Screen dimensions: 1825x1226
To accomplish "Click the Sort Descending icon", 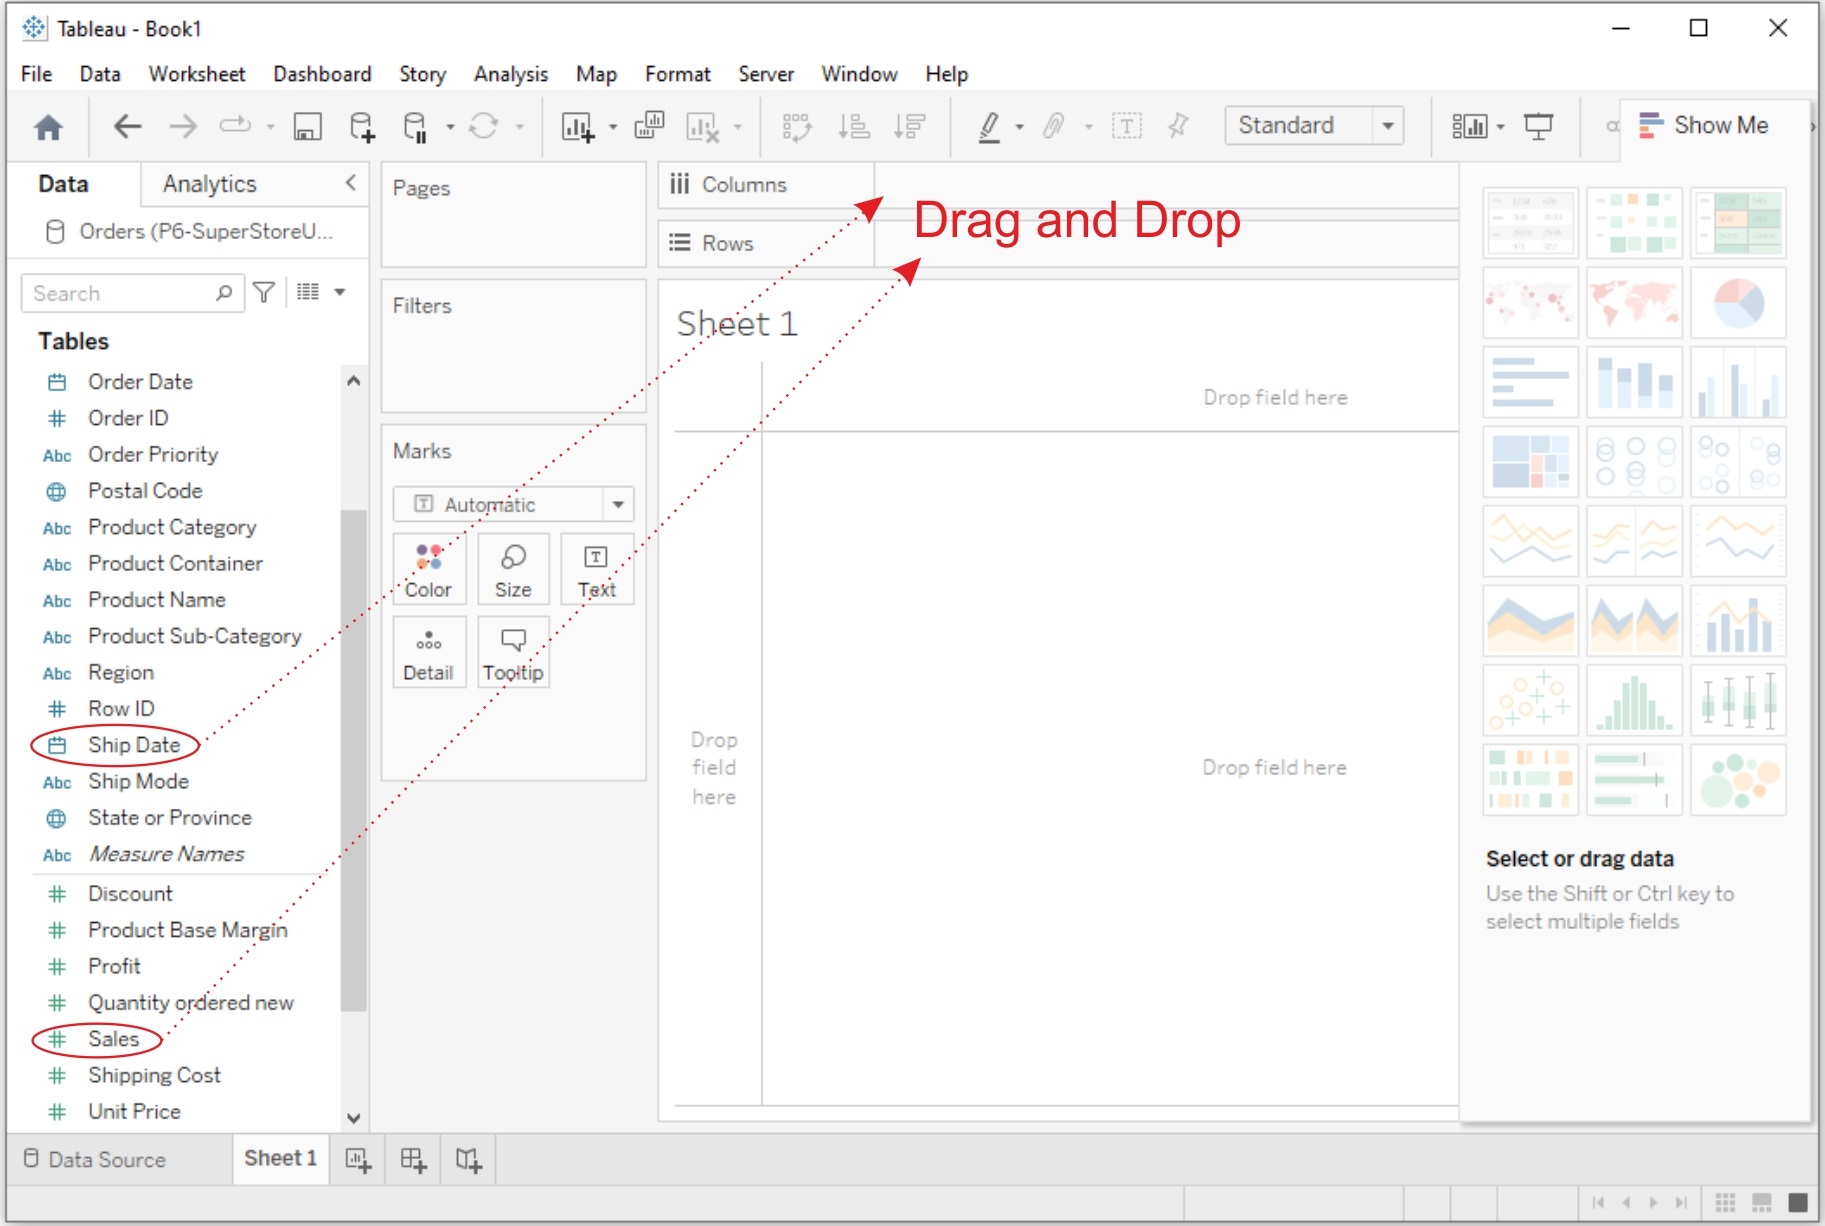I will click(910, 126).
